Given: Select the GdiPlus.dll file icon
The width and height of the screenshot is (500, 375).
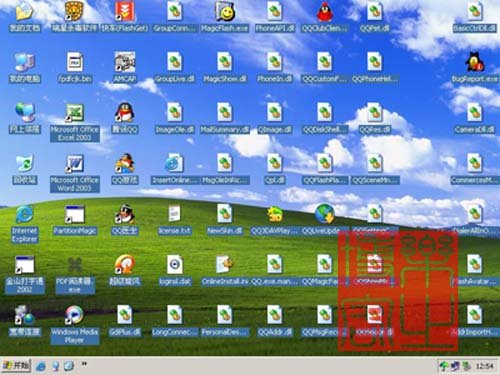Looking at the screenshot, I should (125, 315).
